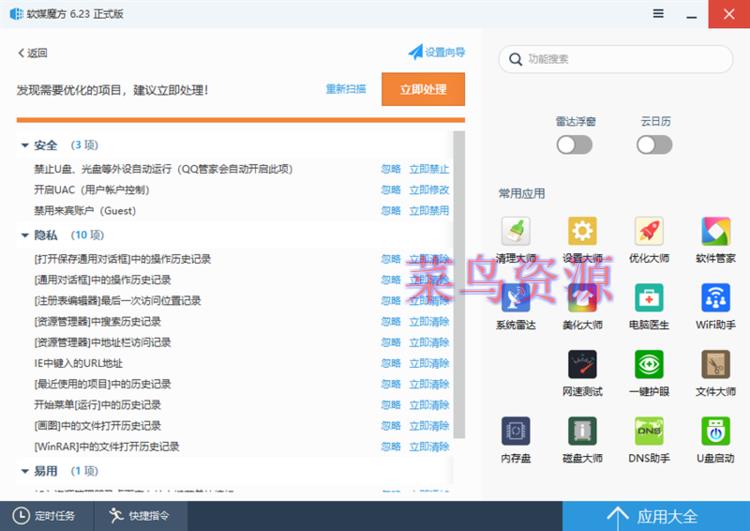
Task: Open DNS助手 icon
Action: pos(649,431)
